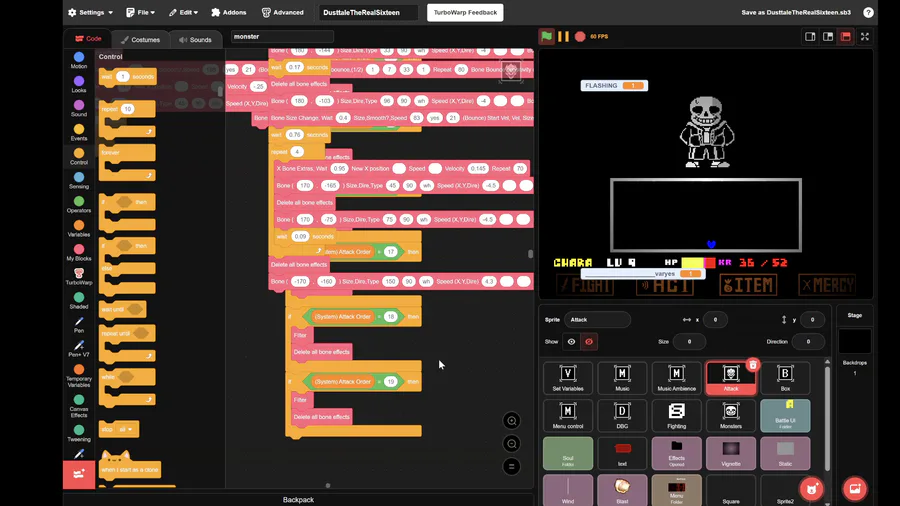Open the Backpack panel
900x506 pixels.
point(298,500)
